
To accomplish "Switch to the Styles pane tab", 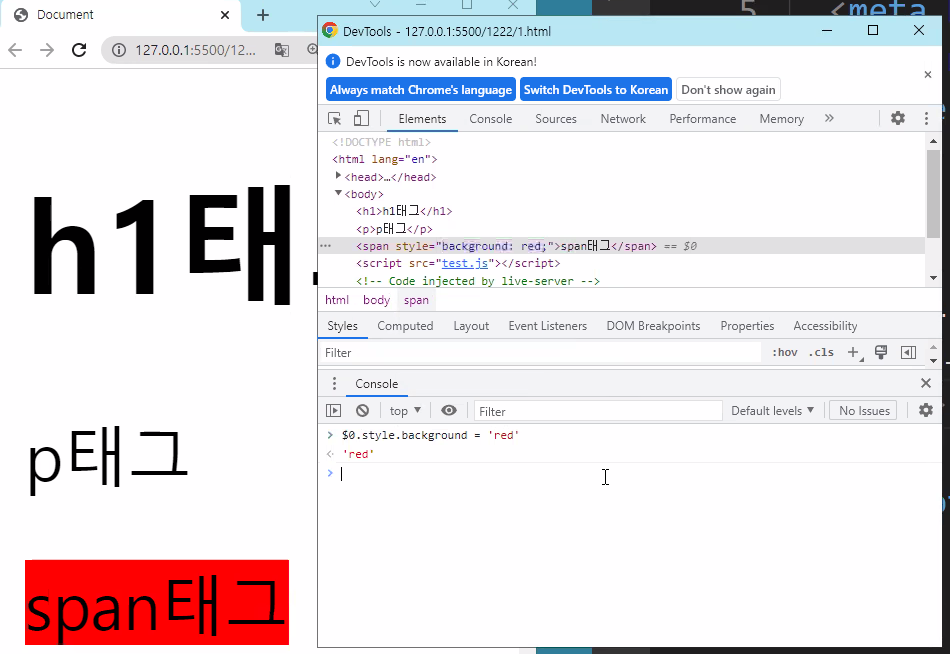I will tap(342, 326).
